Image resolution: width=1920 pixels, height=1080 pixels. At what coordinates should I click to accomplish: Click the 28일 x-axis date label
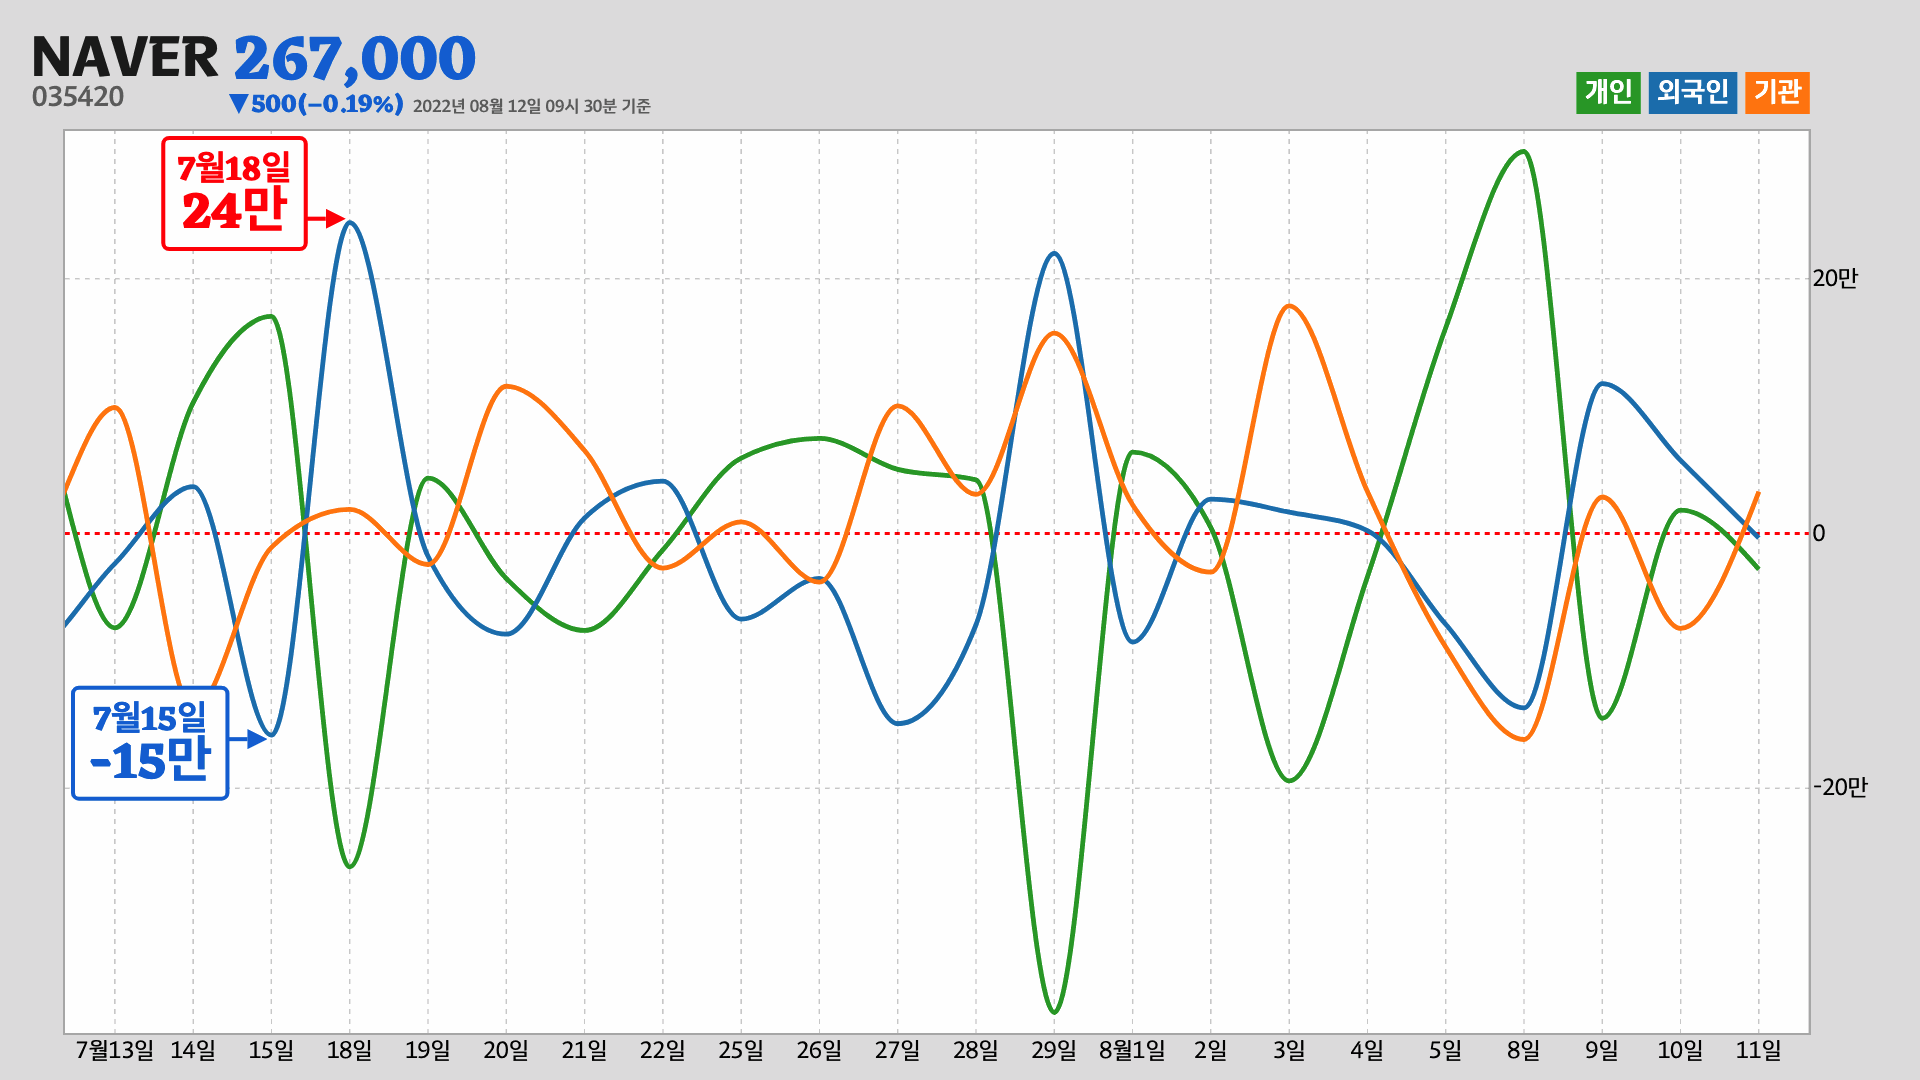pos(976,1051)
